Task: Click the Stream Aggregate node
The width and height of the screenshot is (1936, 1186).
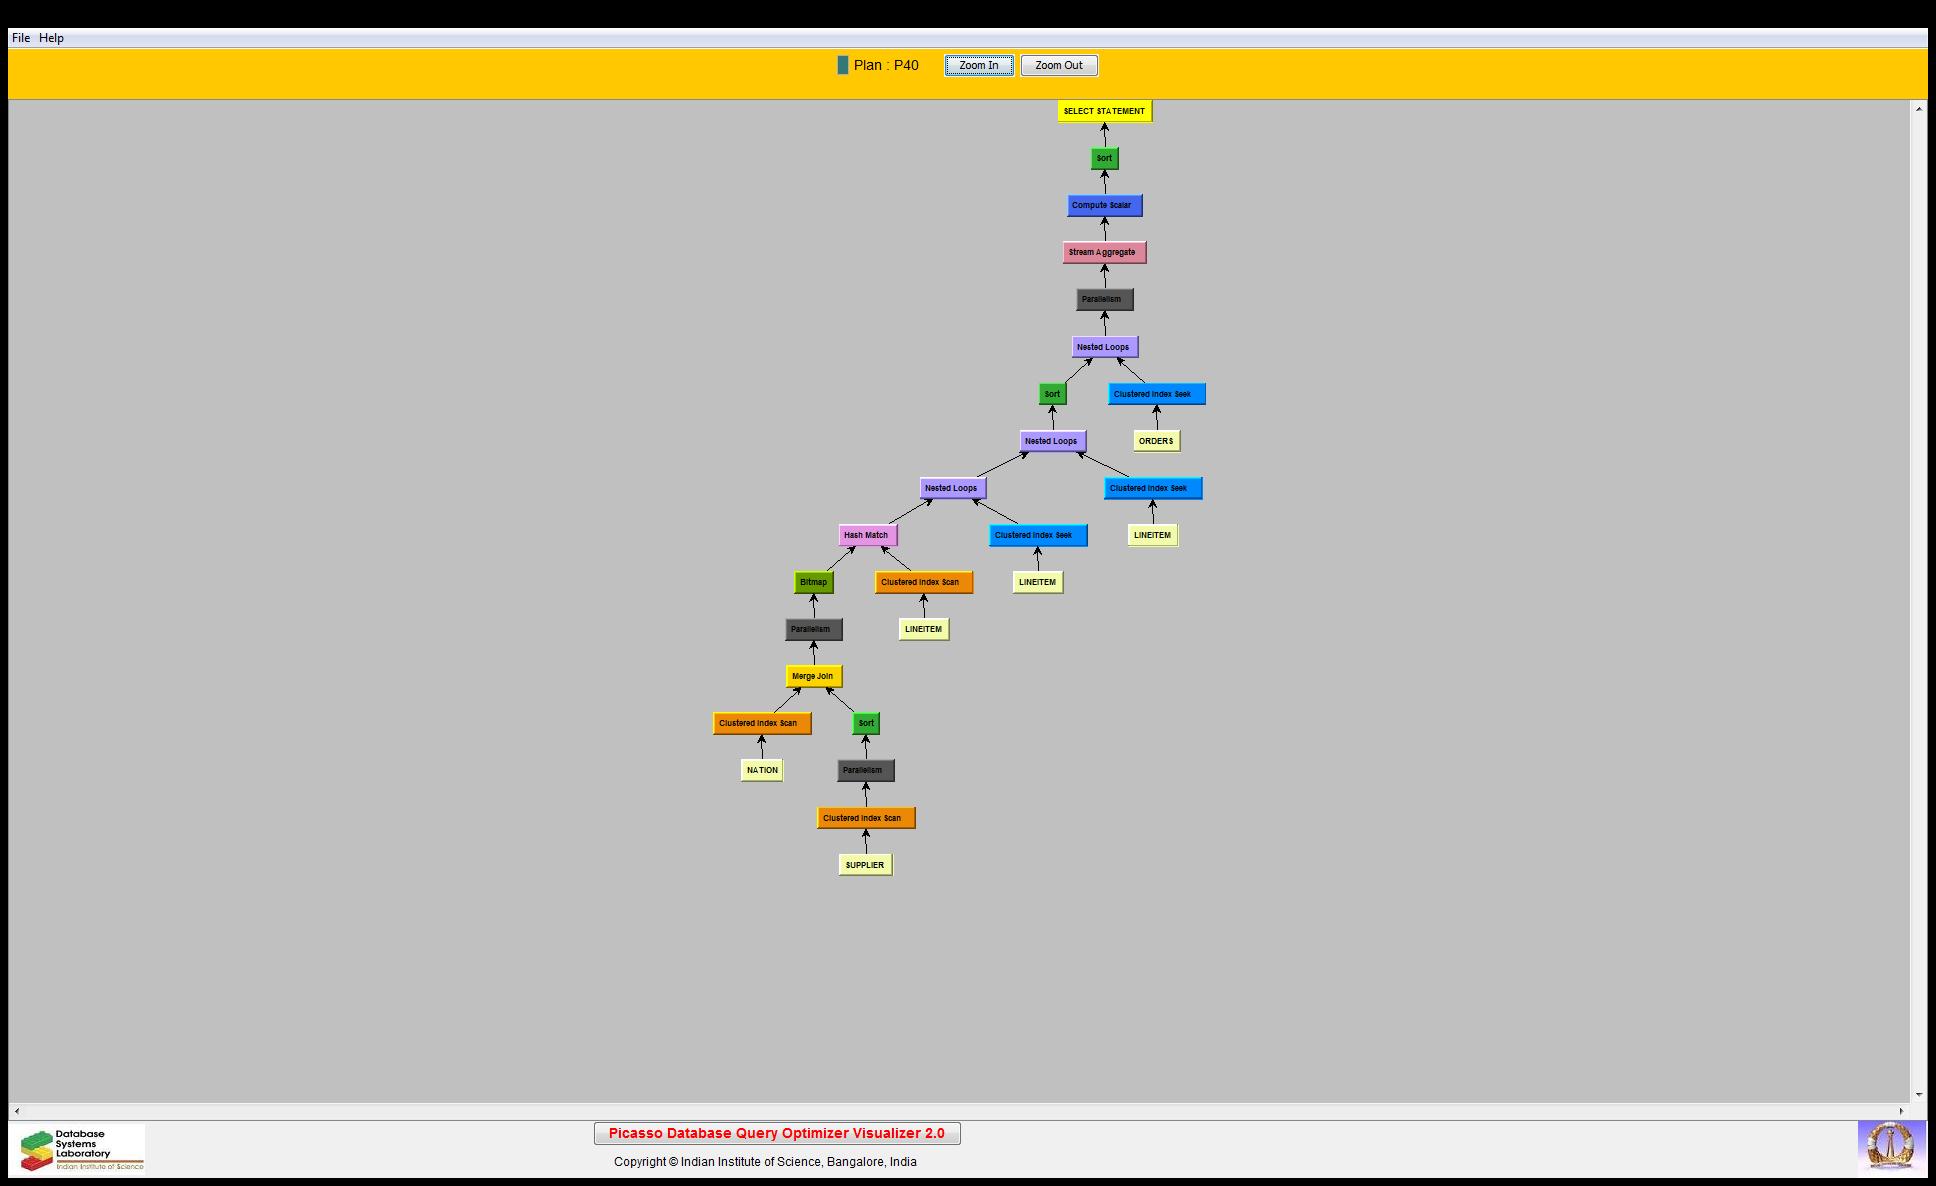Action: click(1104, 252)
